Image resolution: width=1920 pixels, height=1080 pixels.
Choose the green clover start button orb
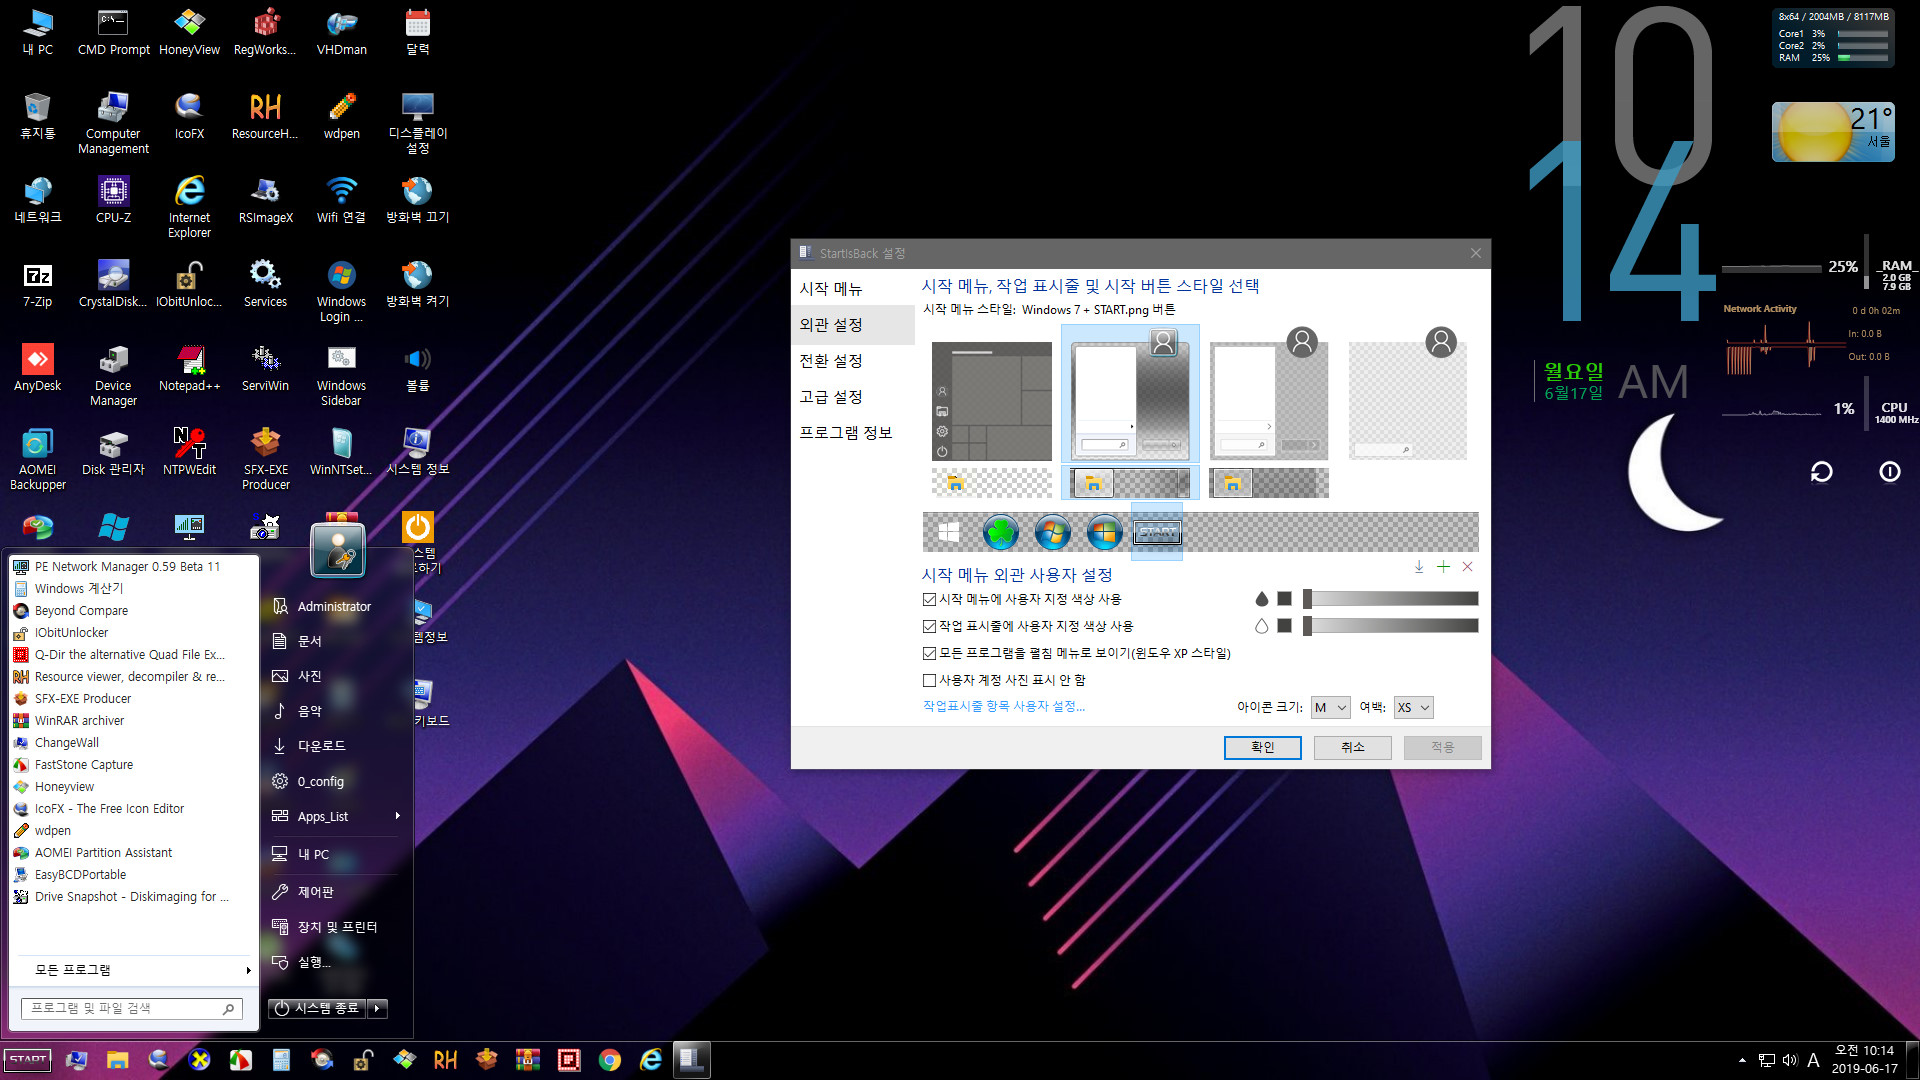[x=1000, y=533]
